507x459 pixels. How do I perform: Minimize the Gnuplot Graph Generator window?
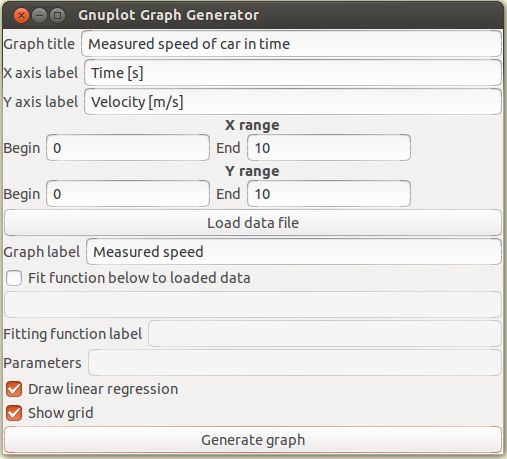40,15
